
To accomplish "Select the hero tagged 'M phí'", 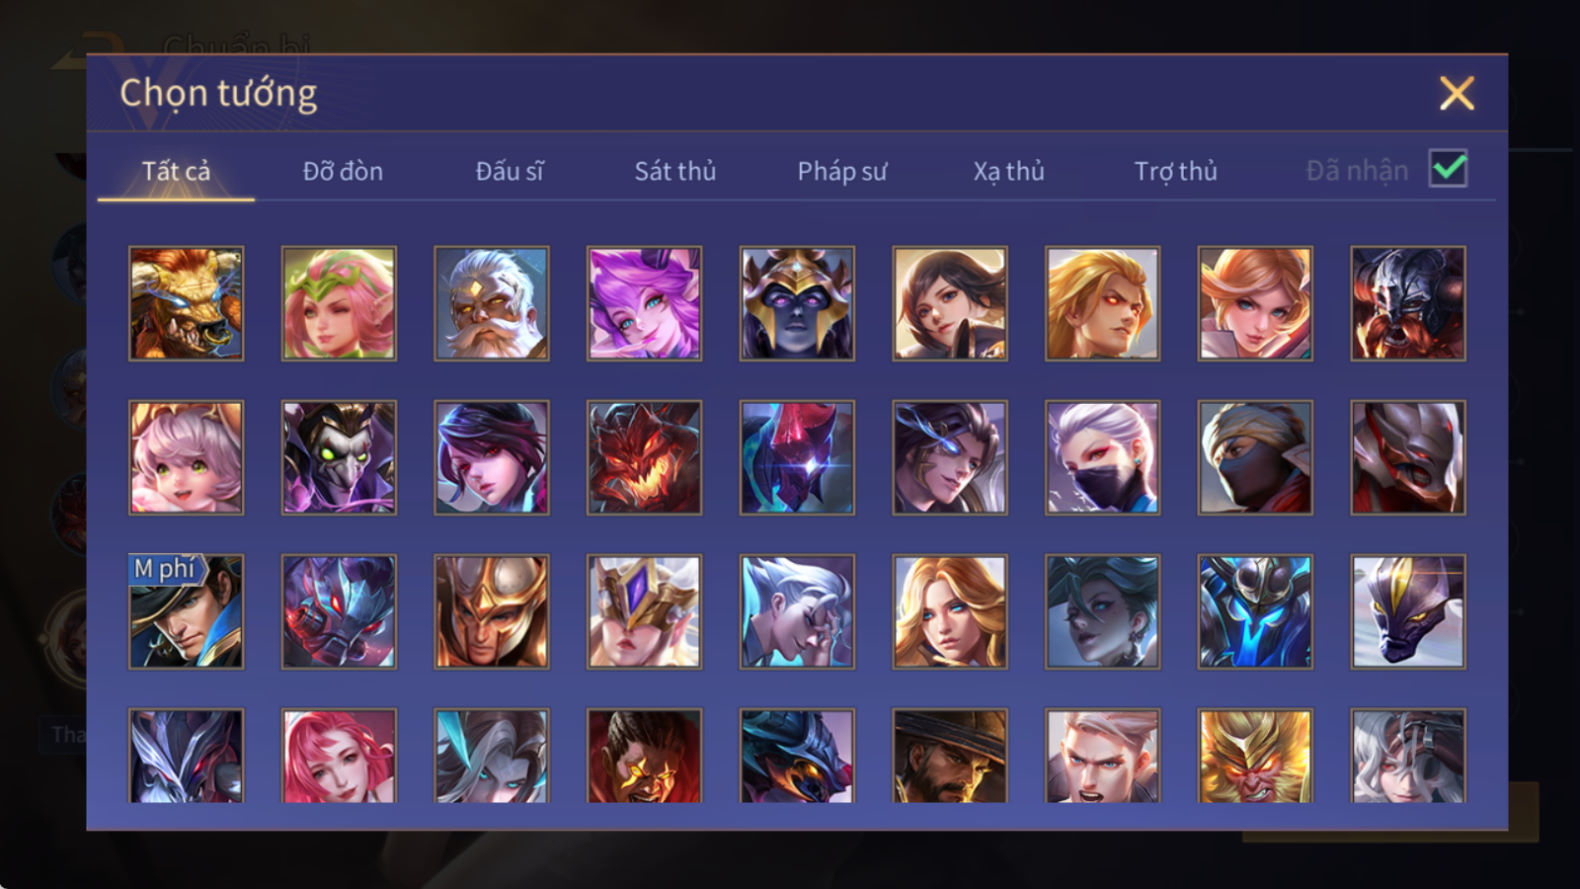I will tap(186, 612).
